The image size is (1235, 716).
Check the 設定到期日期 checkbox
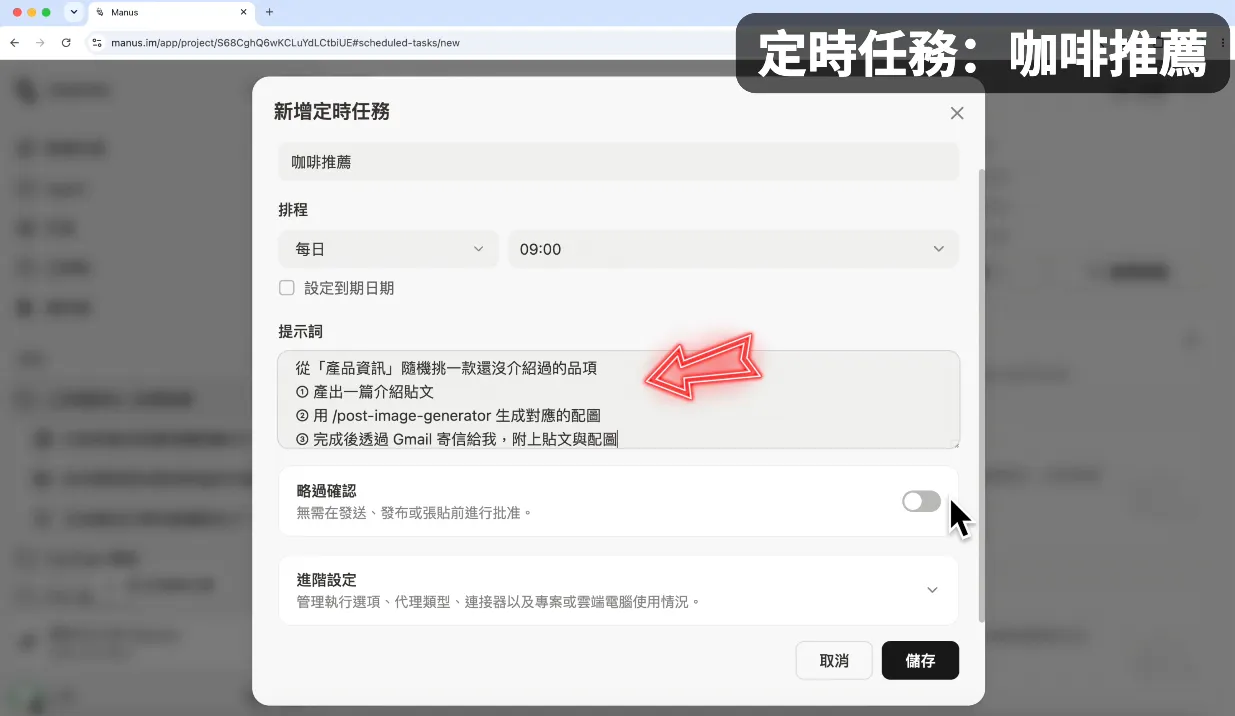287,288
